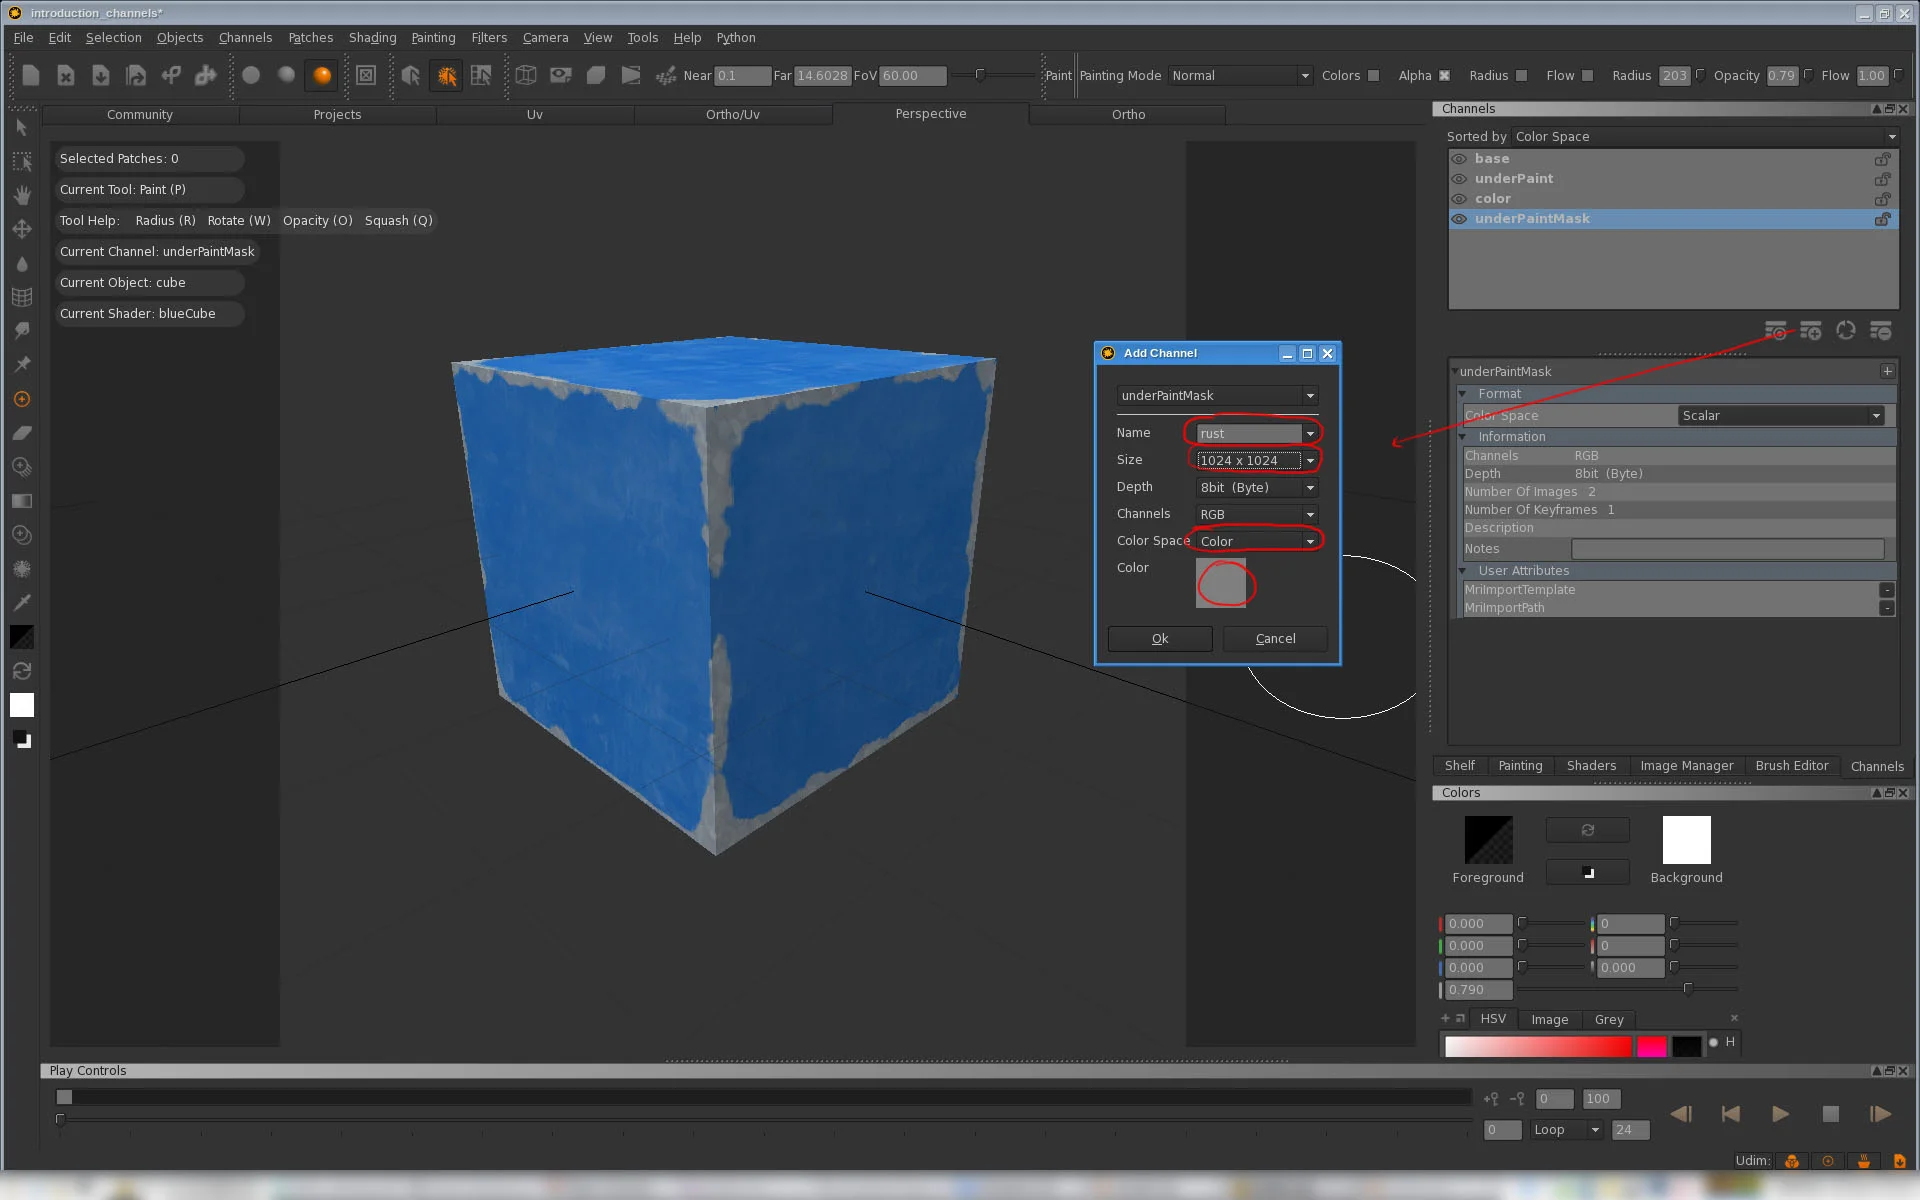
Task: Select flat lighting gray sphere icon
Action: pos(251,75)
